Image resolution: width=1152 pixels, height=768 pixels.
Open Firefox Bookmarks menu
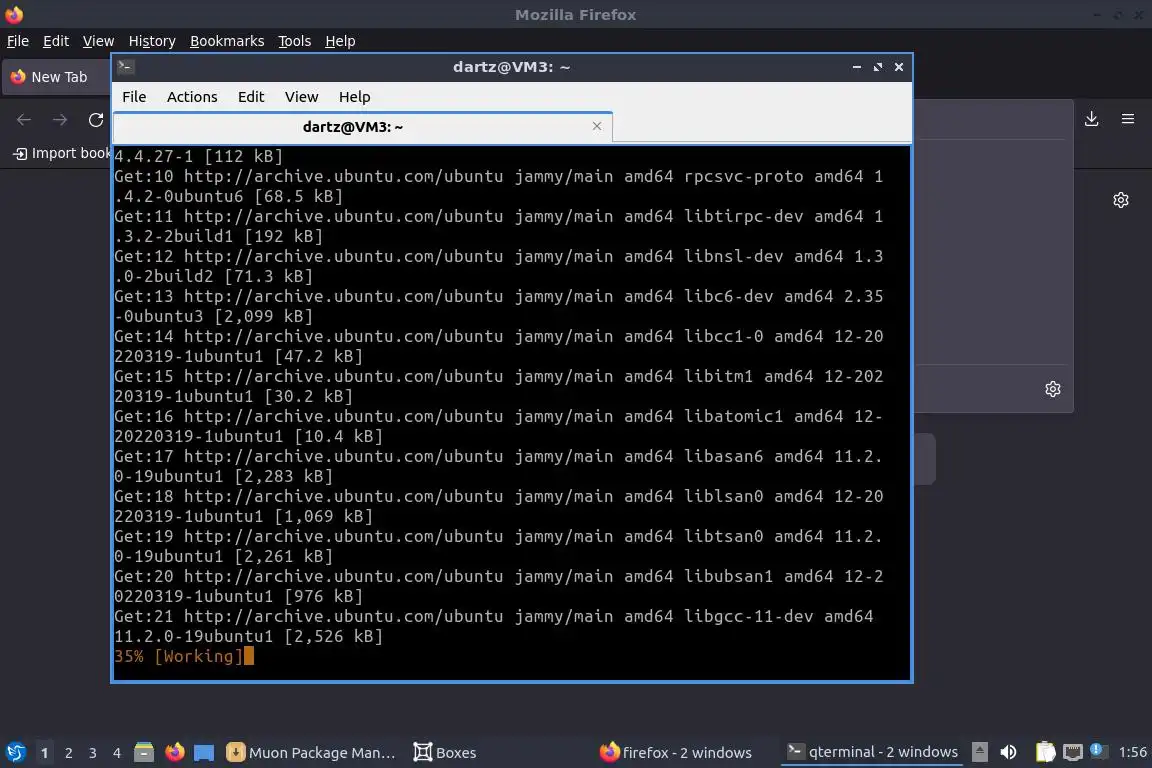click(x=227, y=41)
